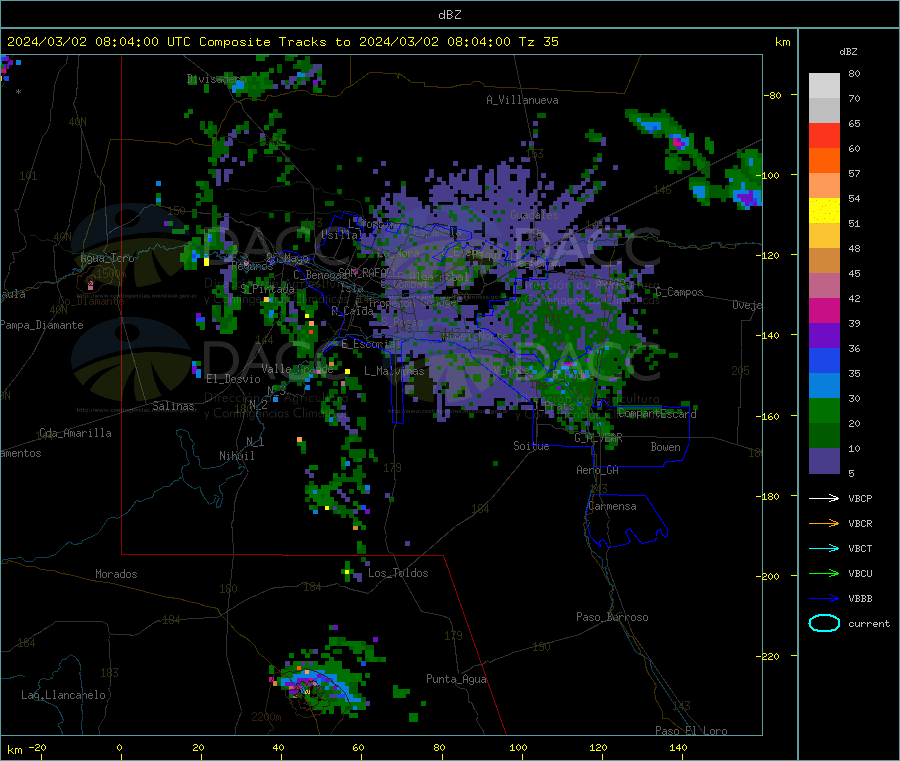Screen dimensions: 900x761
Task: Click the '140' tick on the horizontal km axis
Action: coord(678,747)
